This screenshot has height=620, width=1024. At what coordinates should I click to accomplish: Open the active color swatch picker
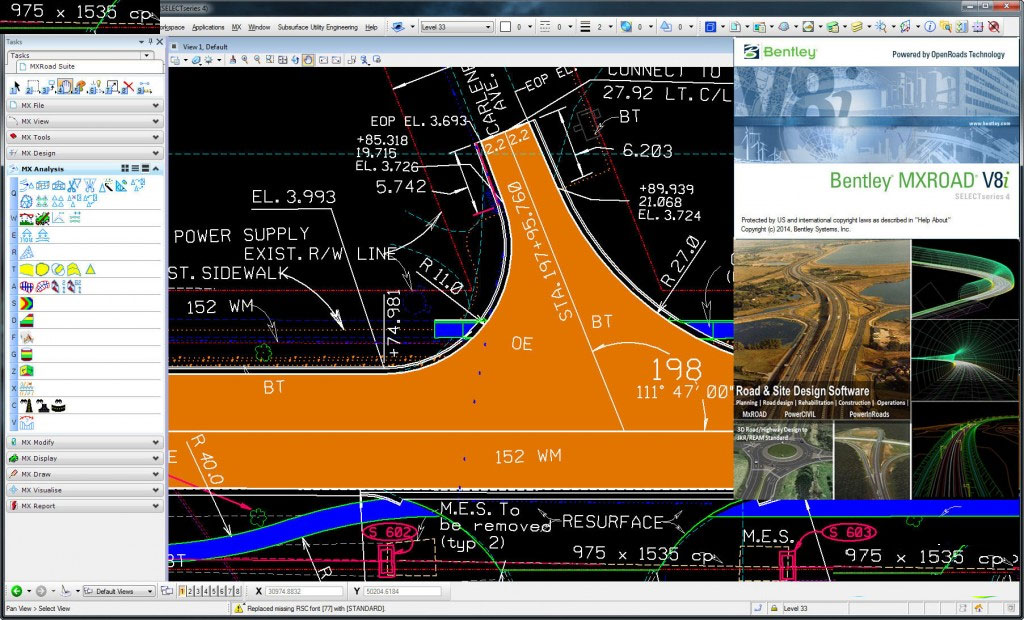505,27
